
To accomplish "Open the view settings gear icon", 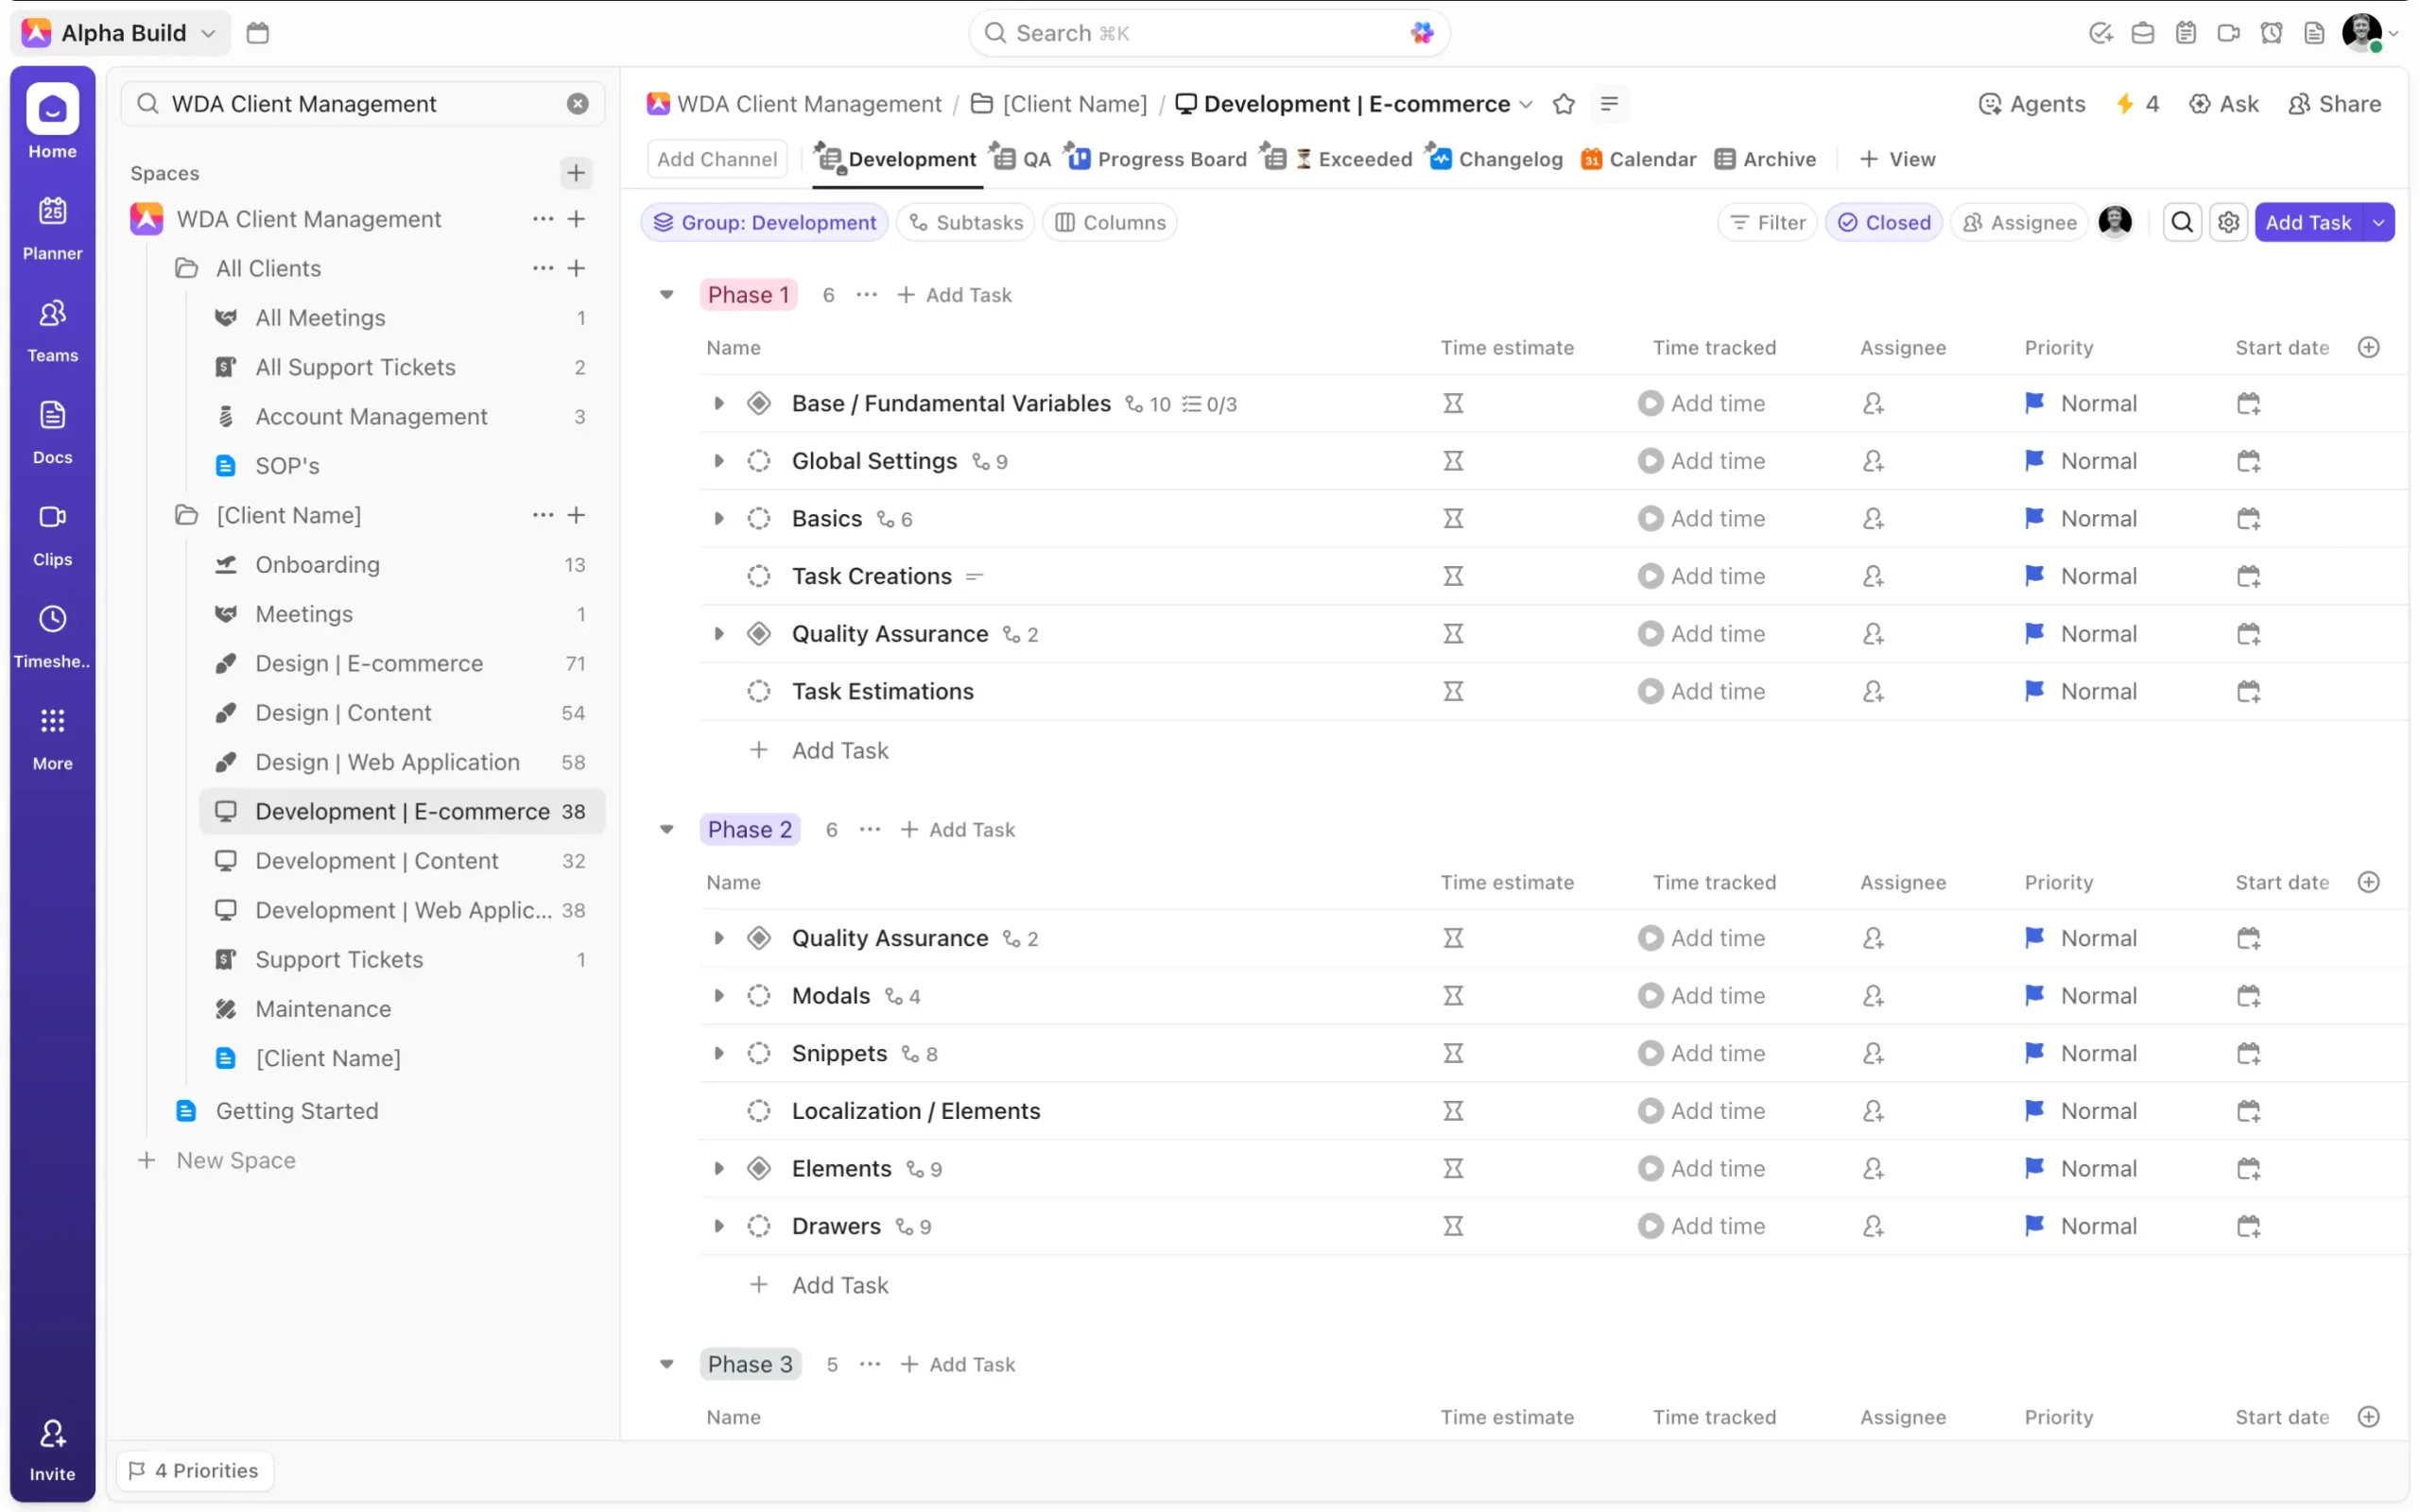I will (2228, 222).
